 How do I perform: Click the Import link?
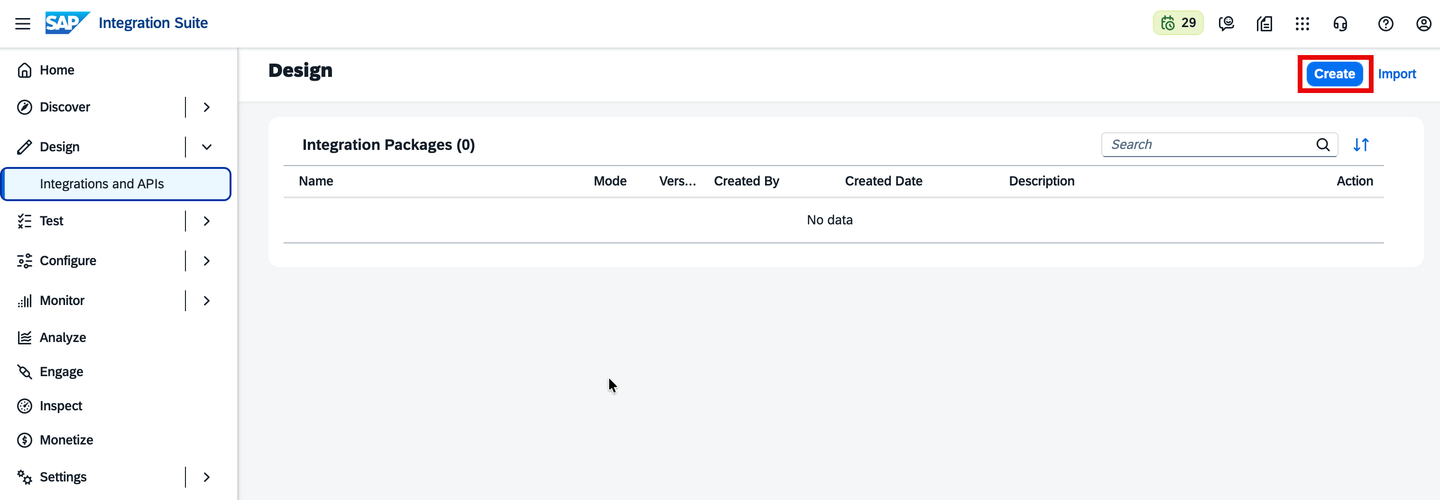[1397, 74]
